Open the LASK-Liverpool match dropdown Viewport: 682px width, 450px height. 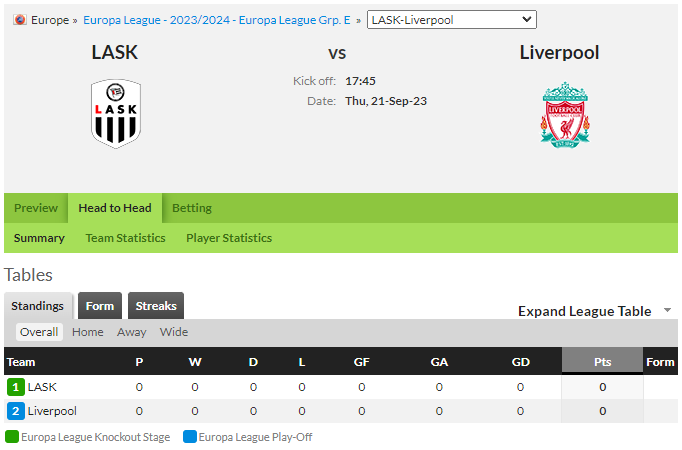pyautogui.click(x=451, y=20)
